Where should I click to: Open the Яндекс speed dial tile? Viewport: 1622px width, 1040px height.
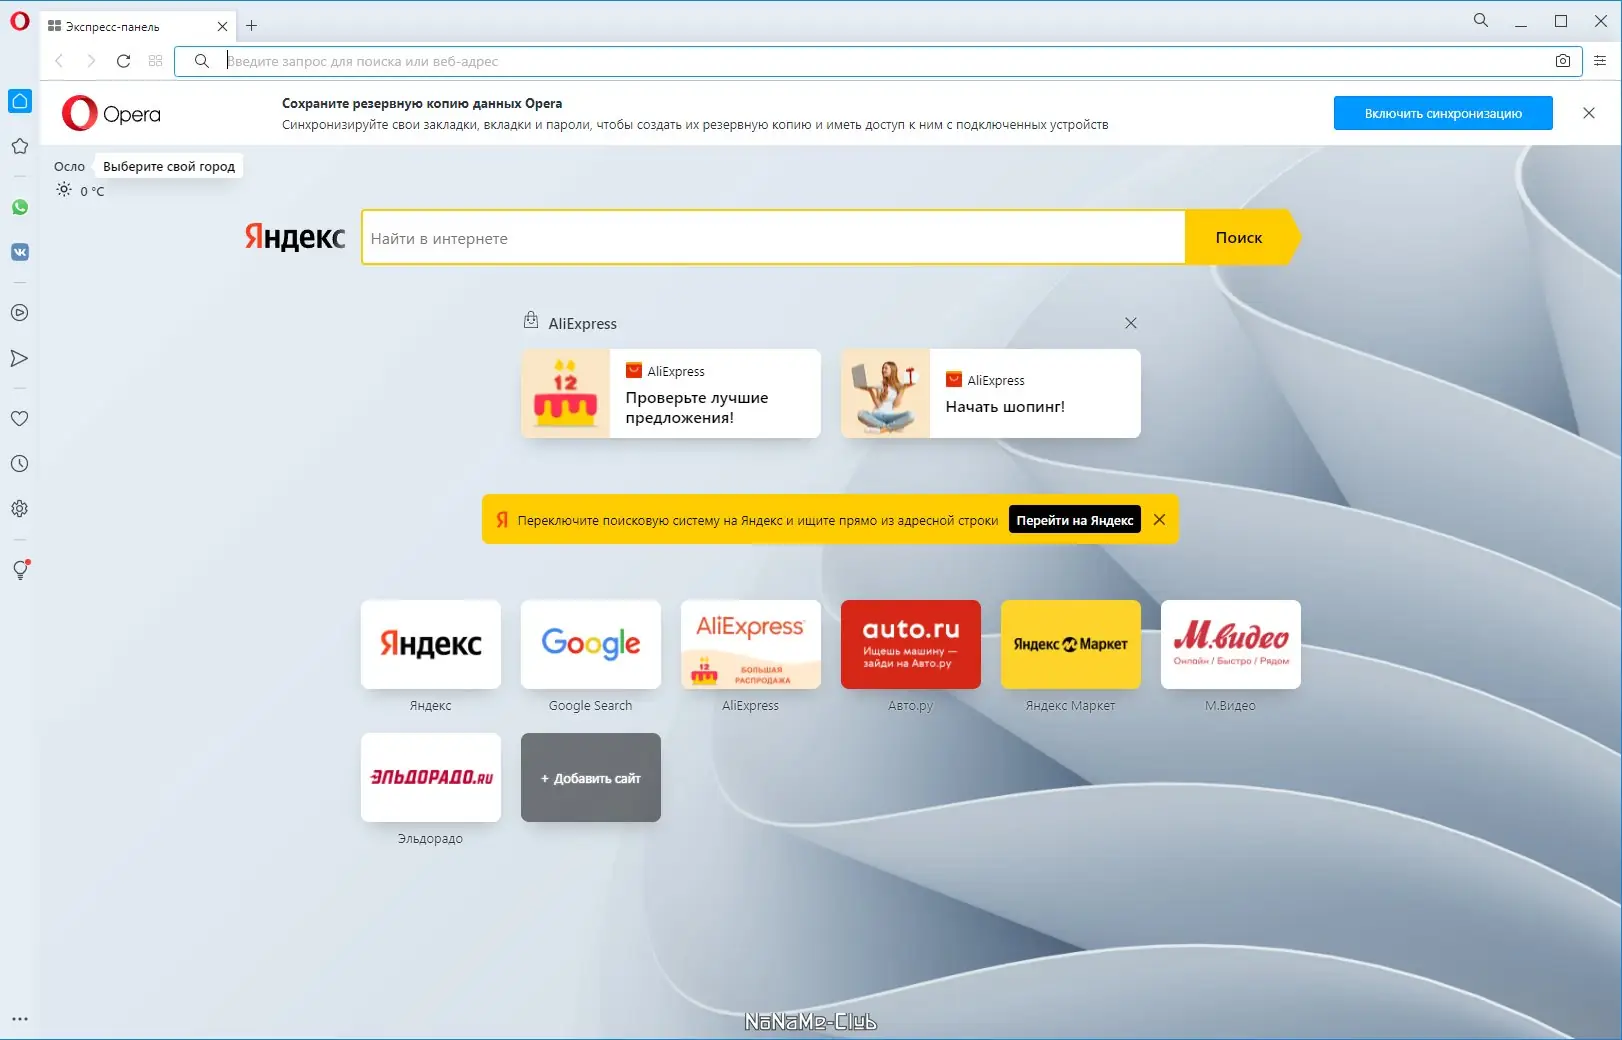point(431,644)
